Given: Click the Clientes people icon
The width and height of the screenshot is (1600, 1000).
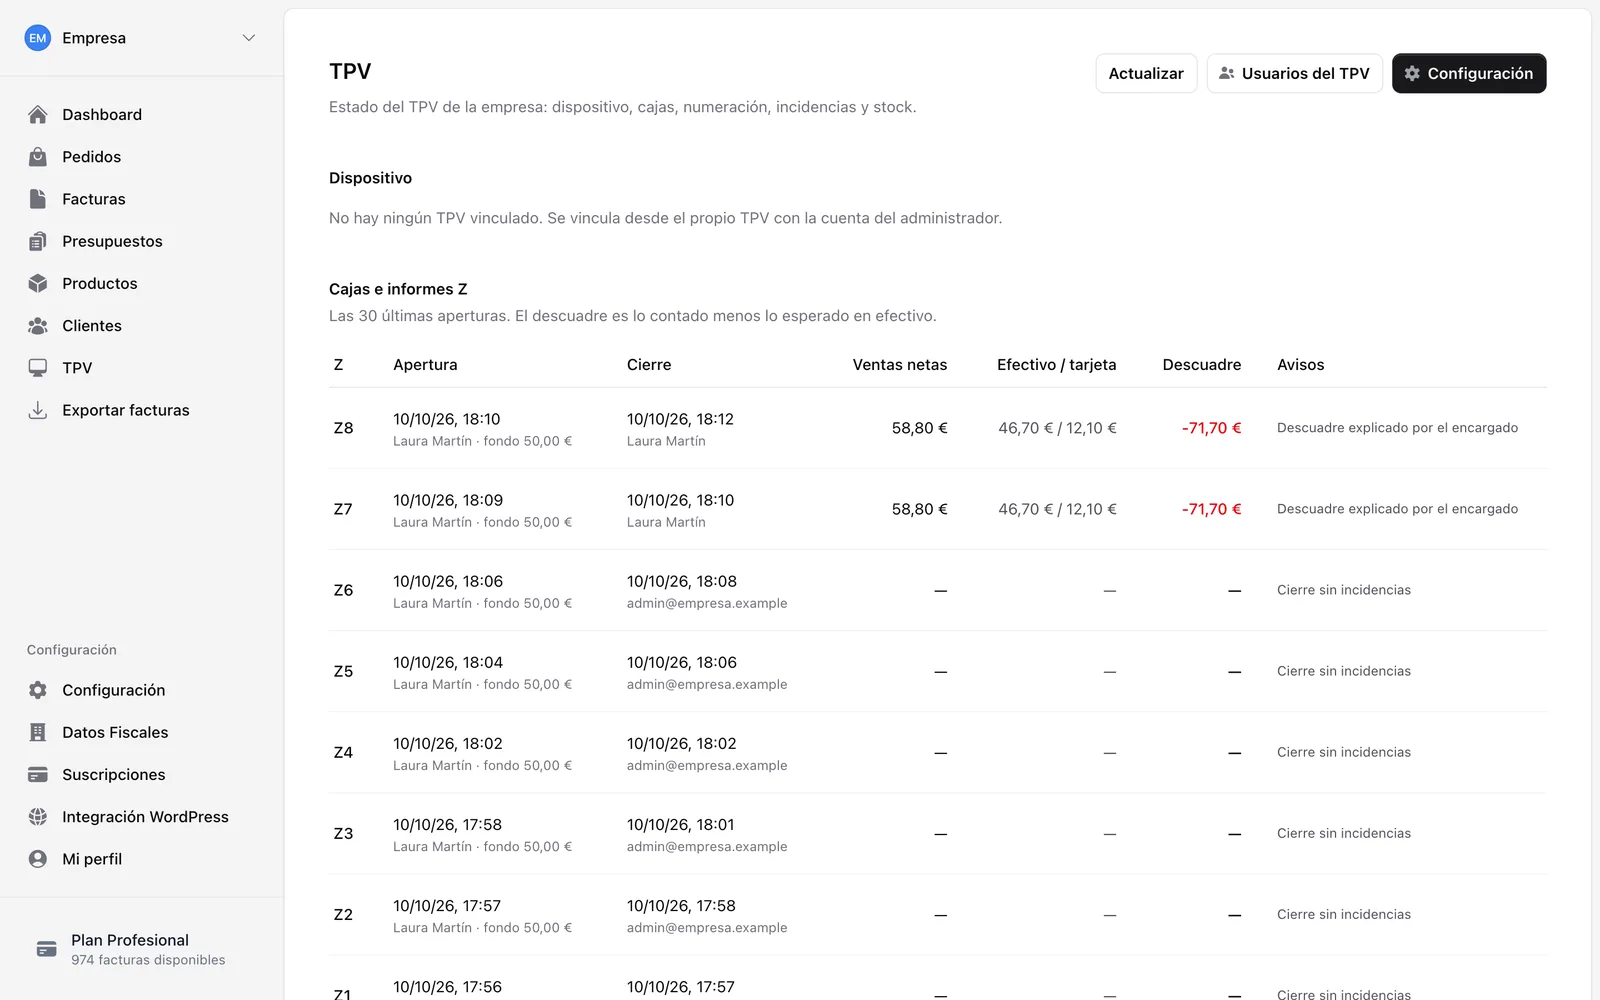Looking at the screenshot, I should point(38,326).
